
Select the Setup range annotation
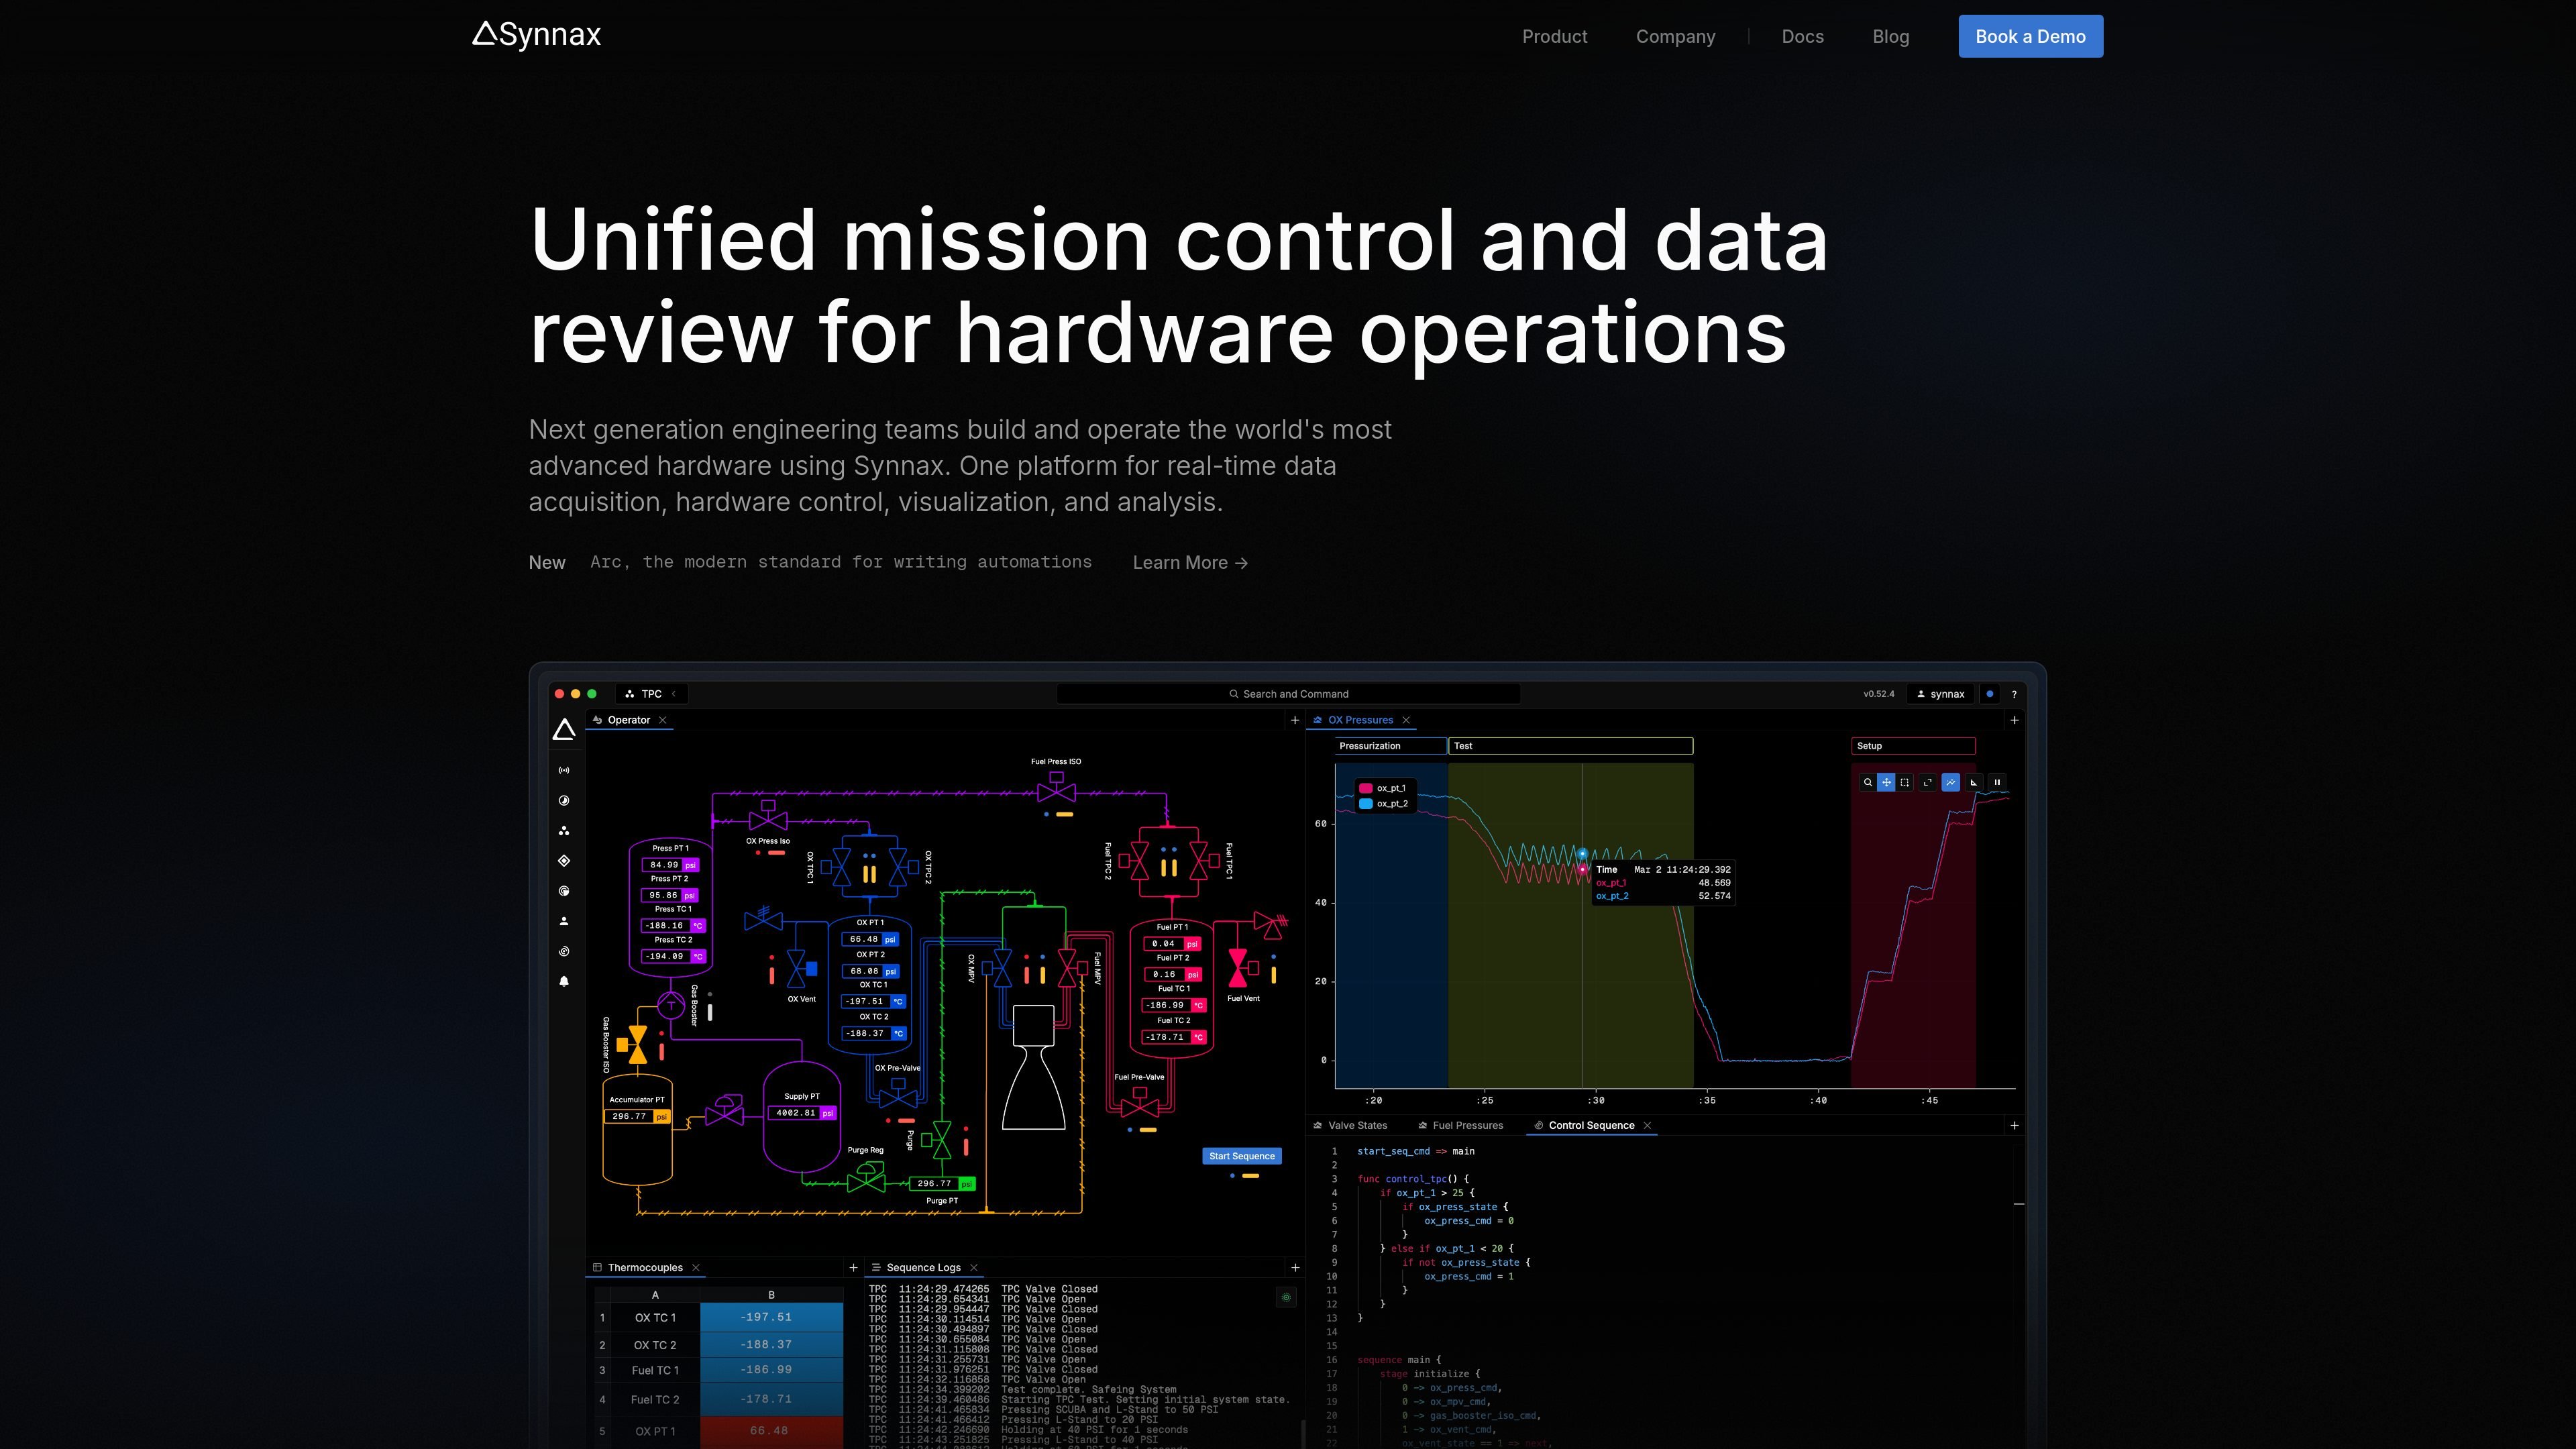pyautogui.click(x=1913, y=746)
